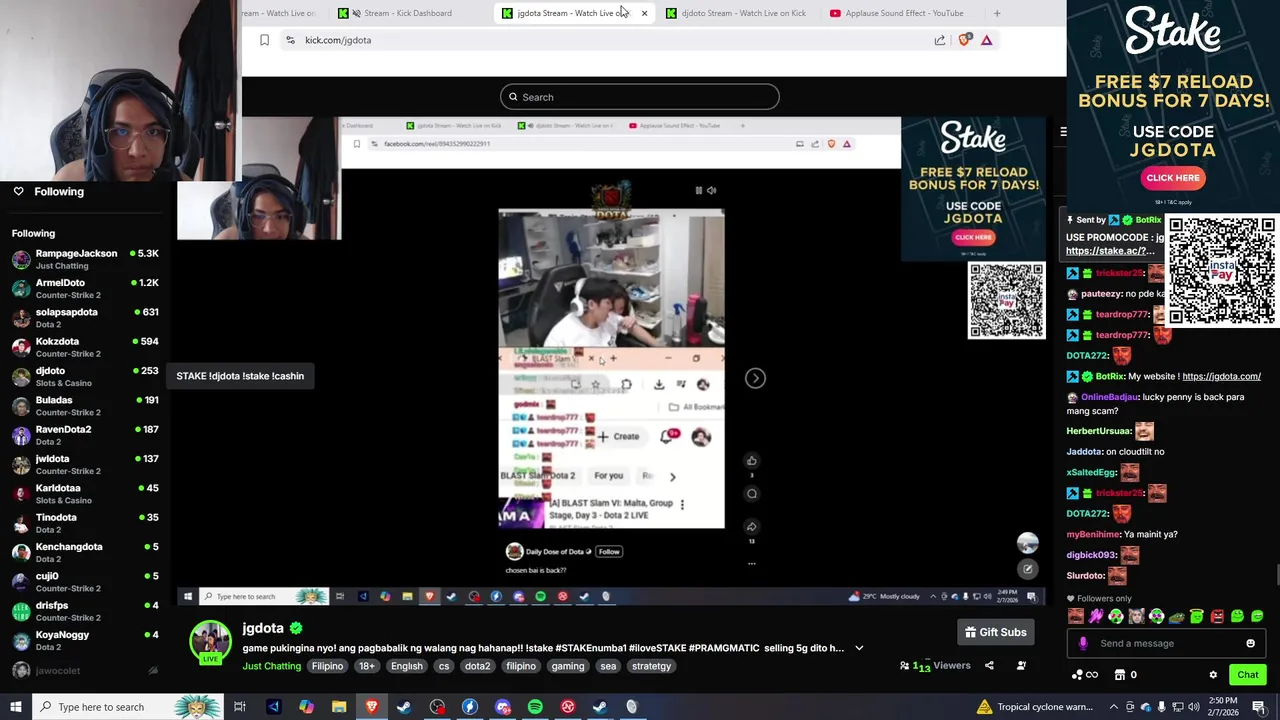This screenshot has width=1280, height=720.
Task: Open the Gift Subs button
Action: click(x=995, y=632)
